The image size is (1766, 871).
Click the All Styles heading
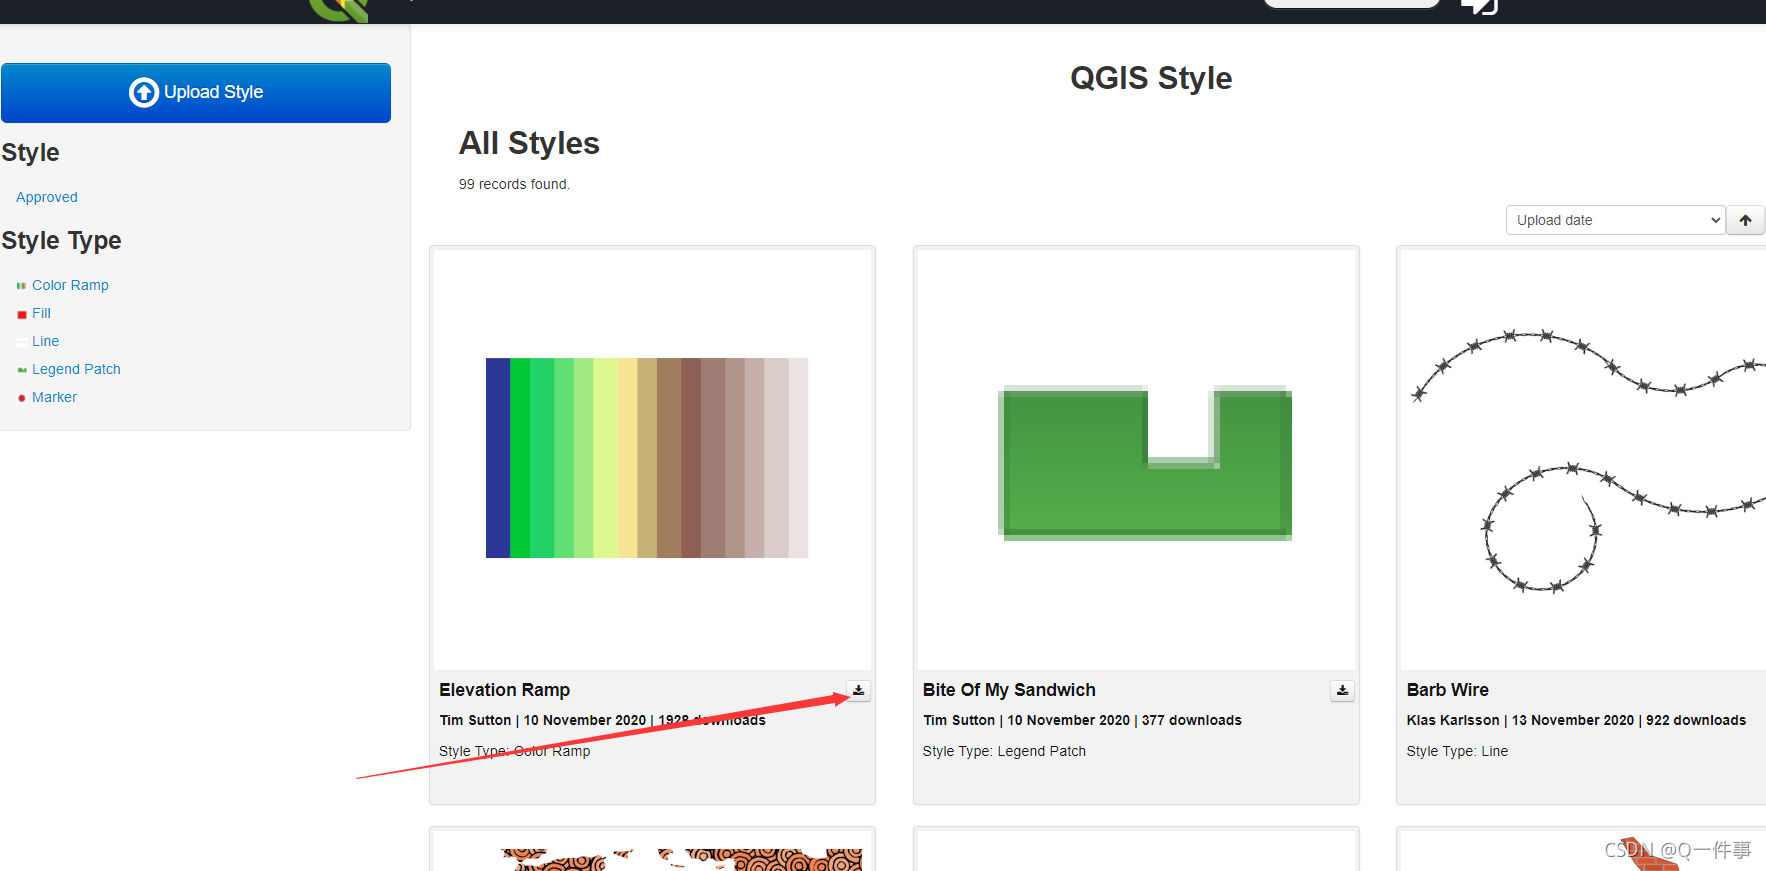coord(529,143)
